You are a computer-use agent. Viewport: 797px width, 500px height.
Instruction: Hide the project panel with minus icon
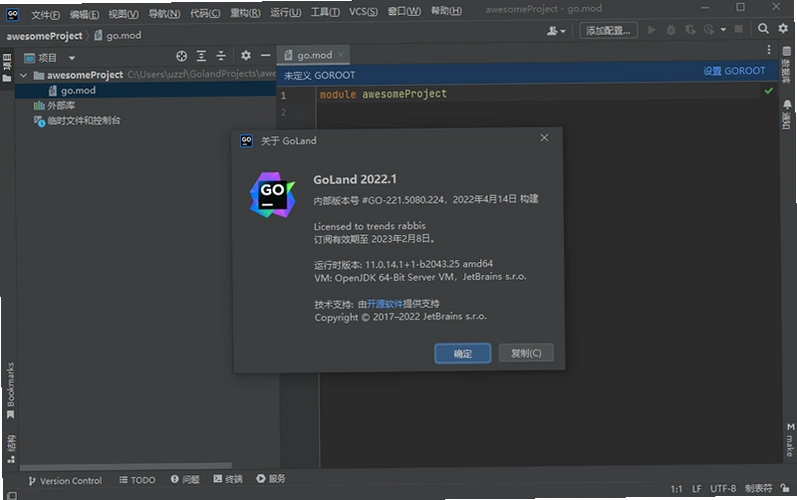(265, 55)
